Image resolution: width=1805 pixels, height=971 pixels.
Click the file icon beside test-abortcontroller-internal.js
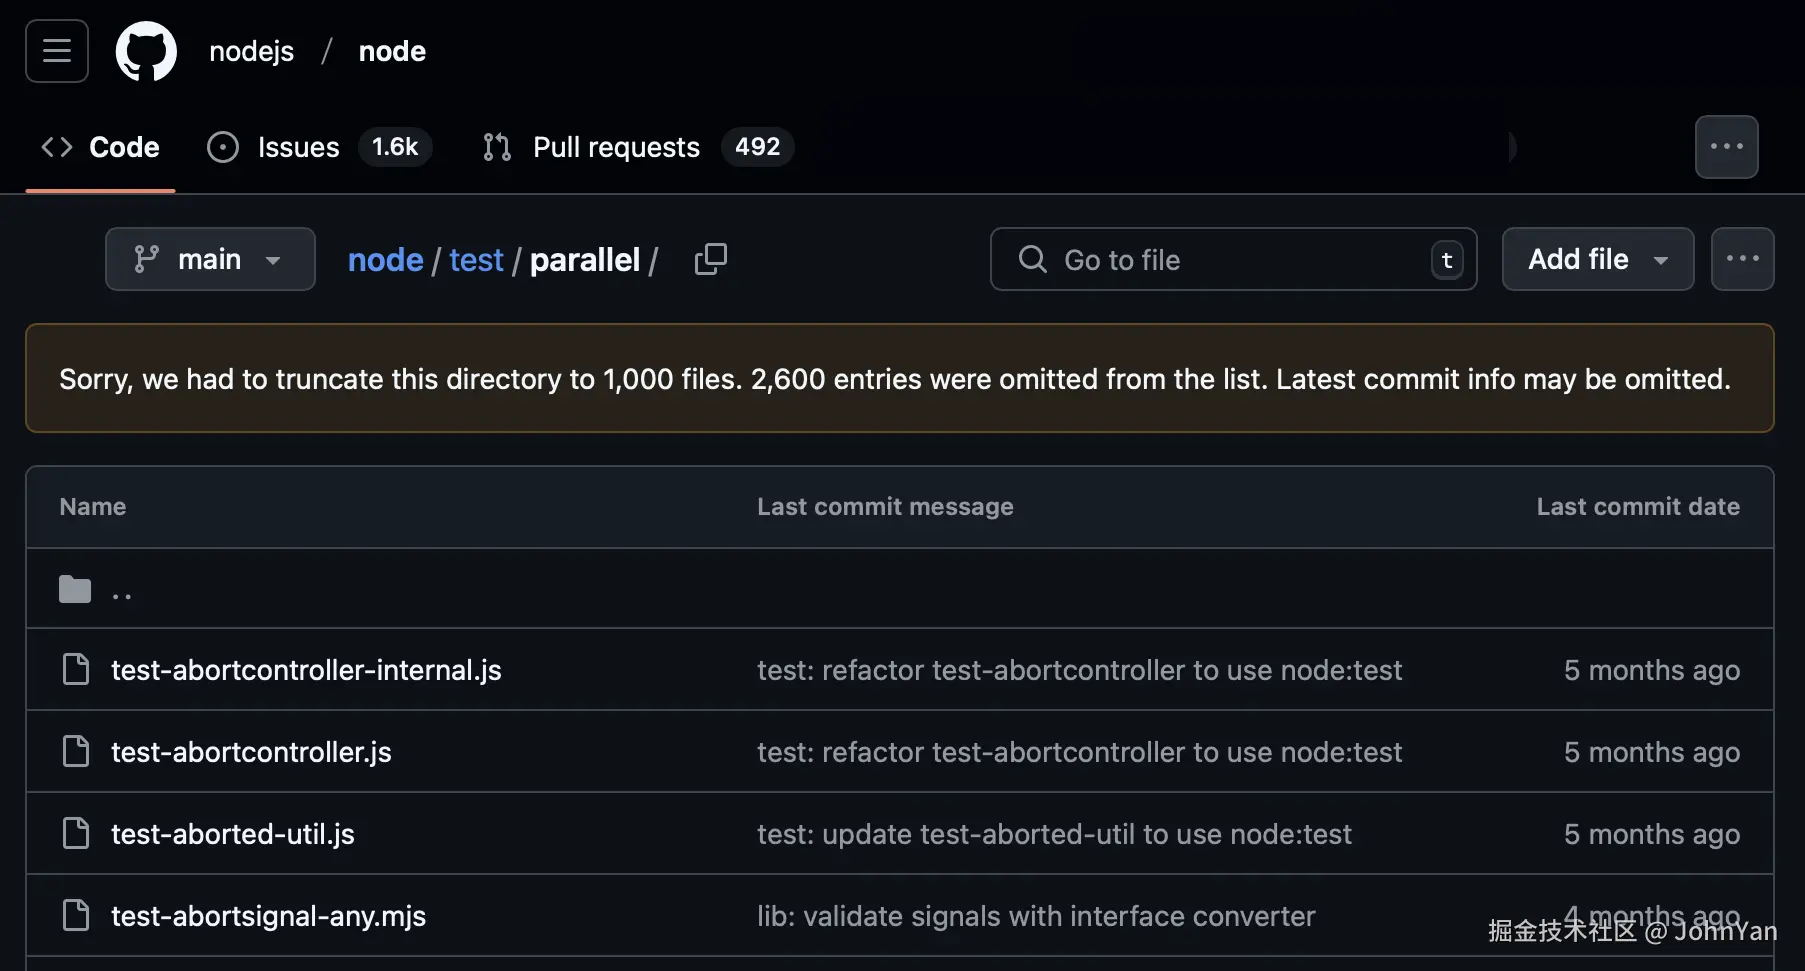click(x=76, y=669)
